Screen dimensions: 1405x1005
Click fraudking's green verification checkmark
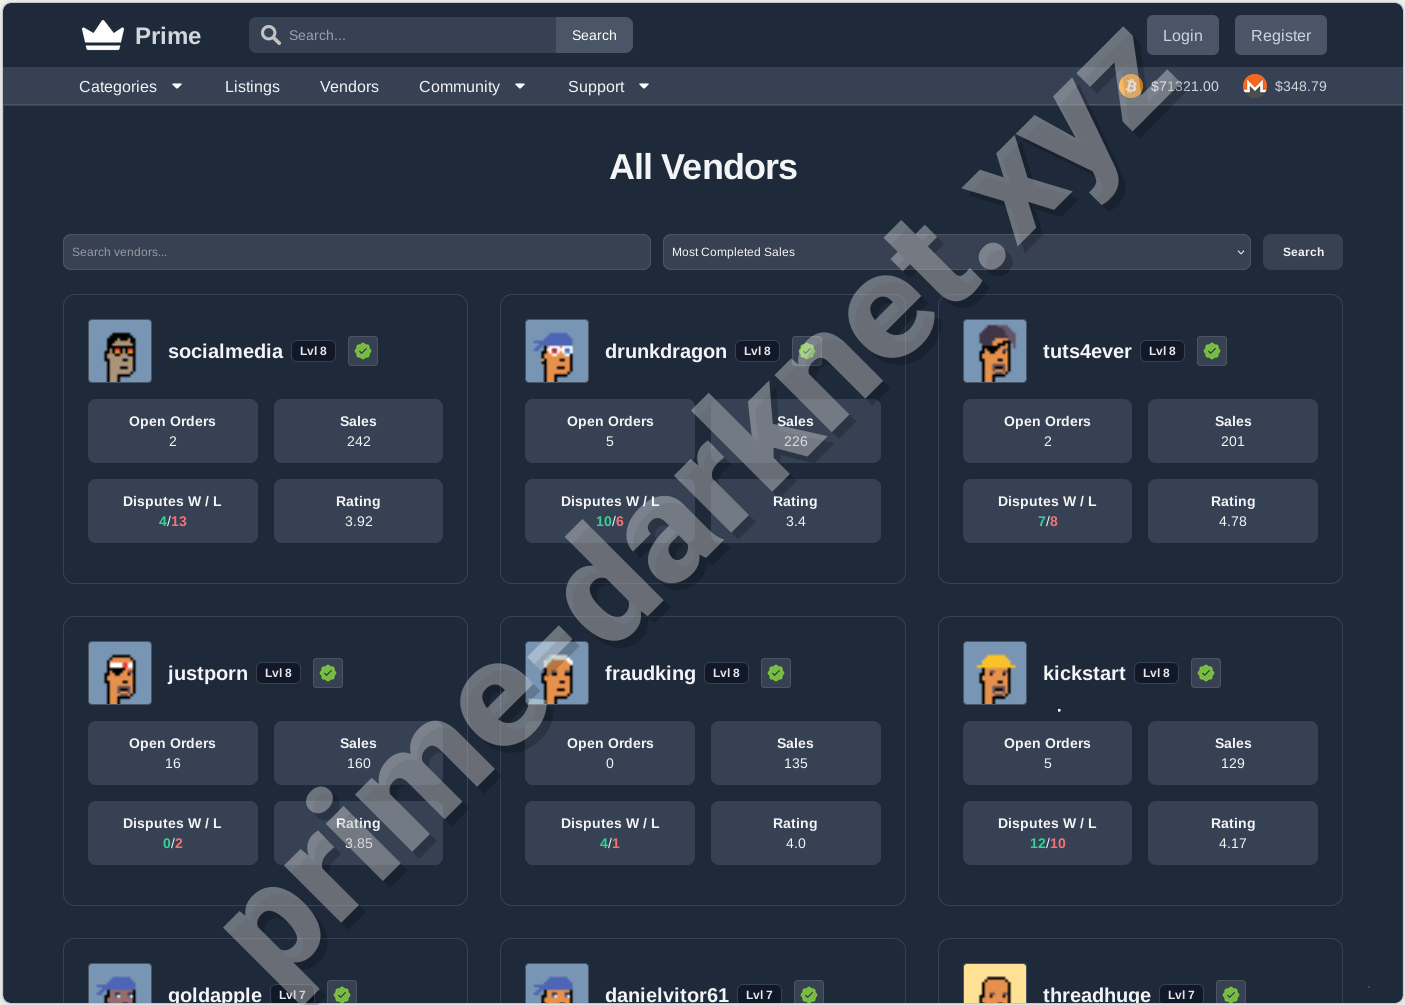(x=776, y=673)
